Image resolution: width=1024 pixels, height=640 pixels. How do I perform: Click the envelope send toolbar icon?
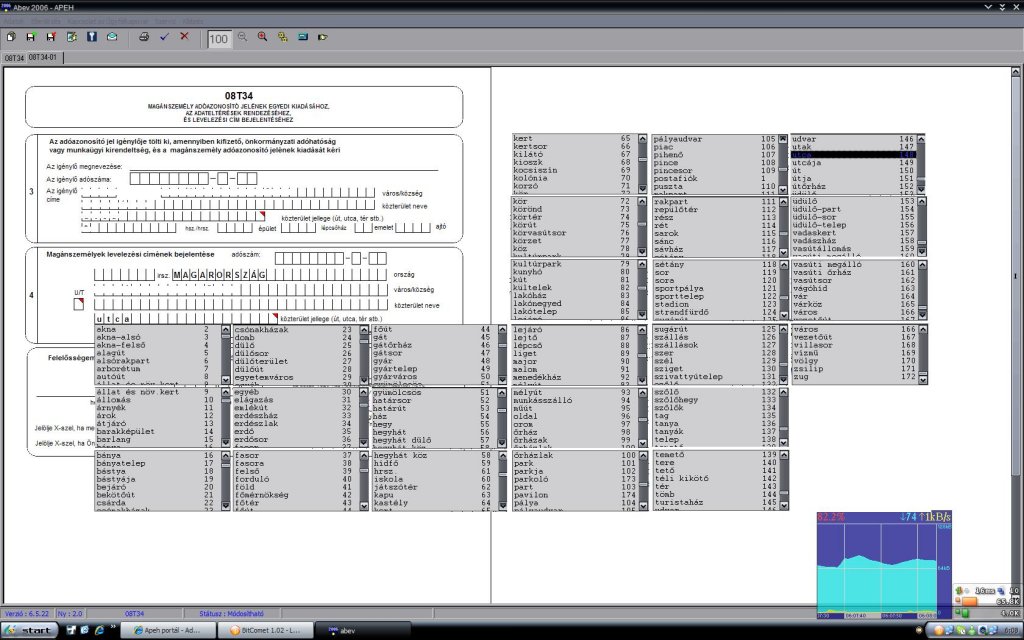coord(112,37)
